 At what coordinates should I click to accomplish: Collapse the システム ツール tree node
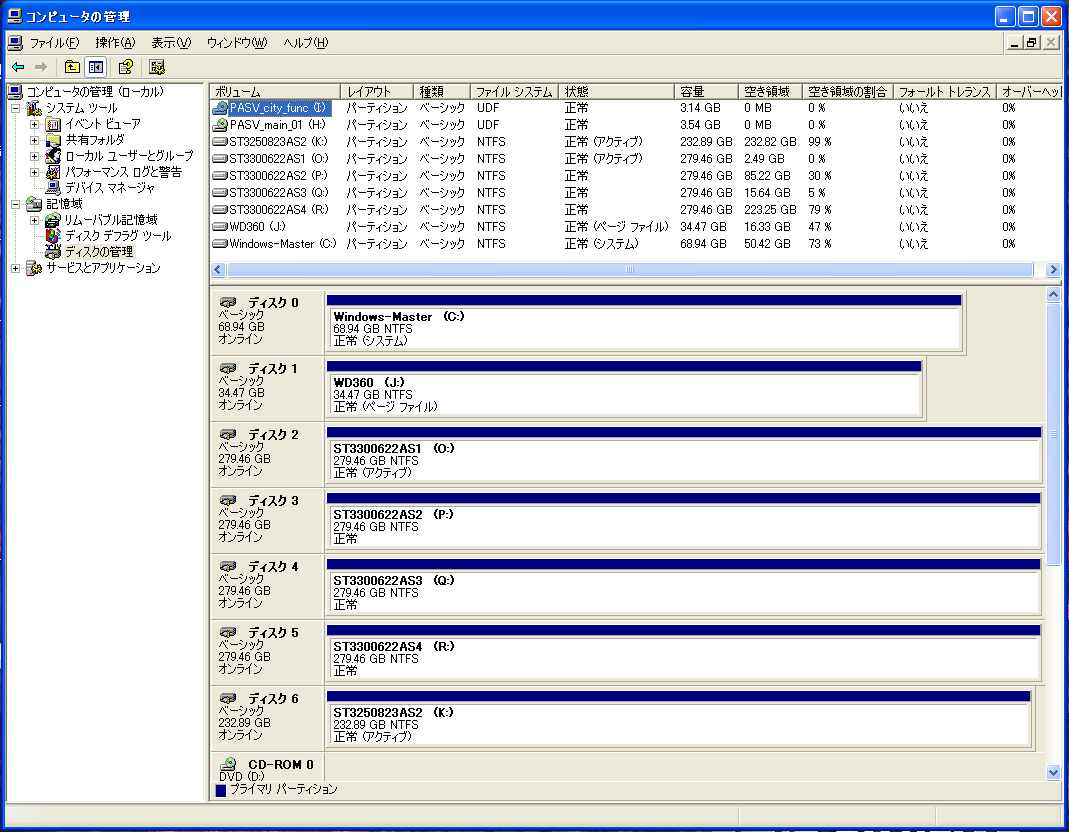[16, 108]
